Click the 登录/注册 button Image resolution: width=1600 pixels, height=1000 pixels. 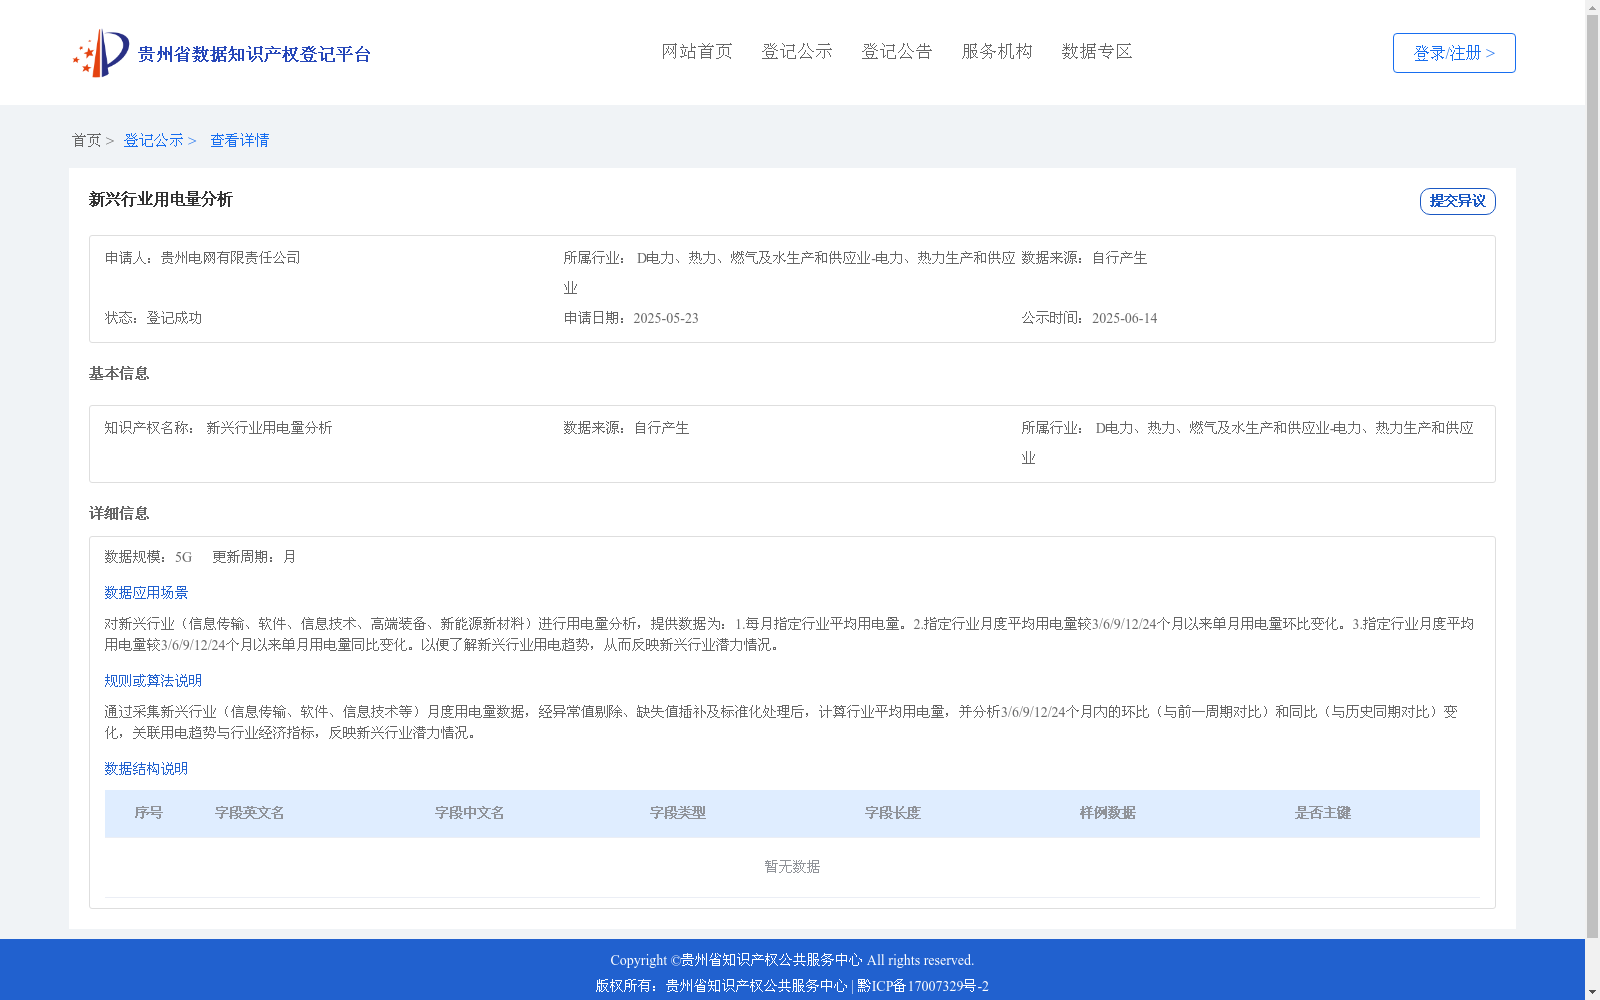click(x=1454, y=53)
